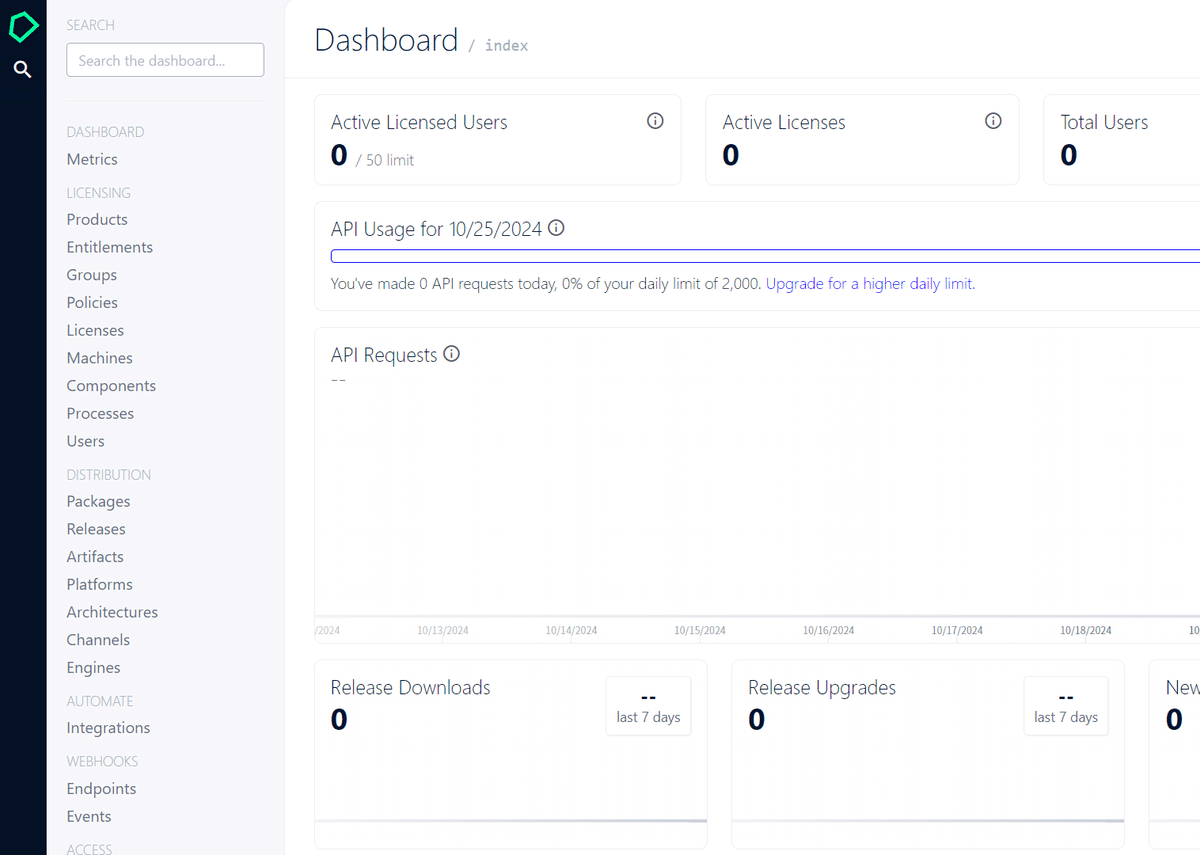The height and width of the screenshot is (855, 1200).
Task: Open webhook Endpoints
Action: click(x=101, y=788)
